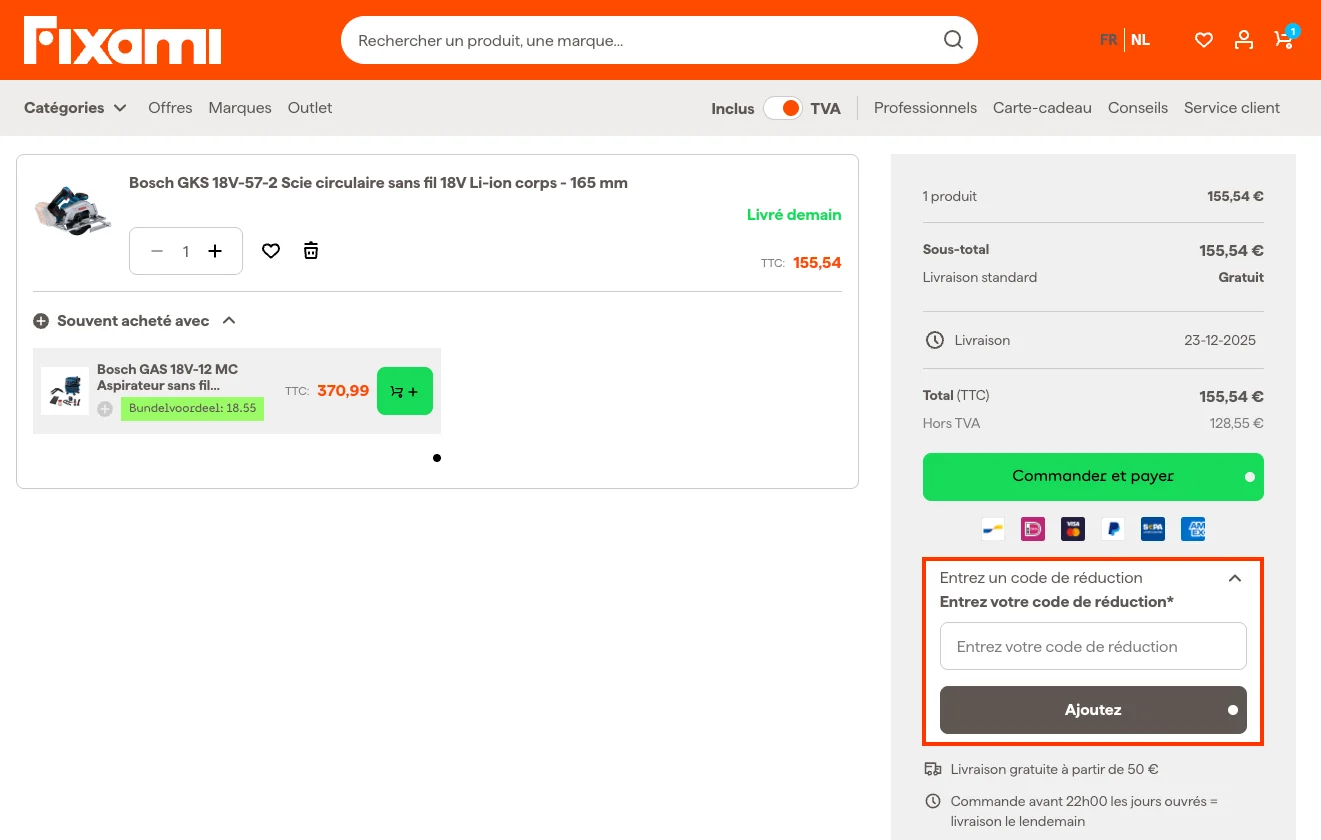Select the PayPal payment icon
Viewport: 1321px width, 840px height.
pos(1112,528)
